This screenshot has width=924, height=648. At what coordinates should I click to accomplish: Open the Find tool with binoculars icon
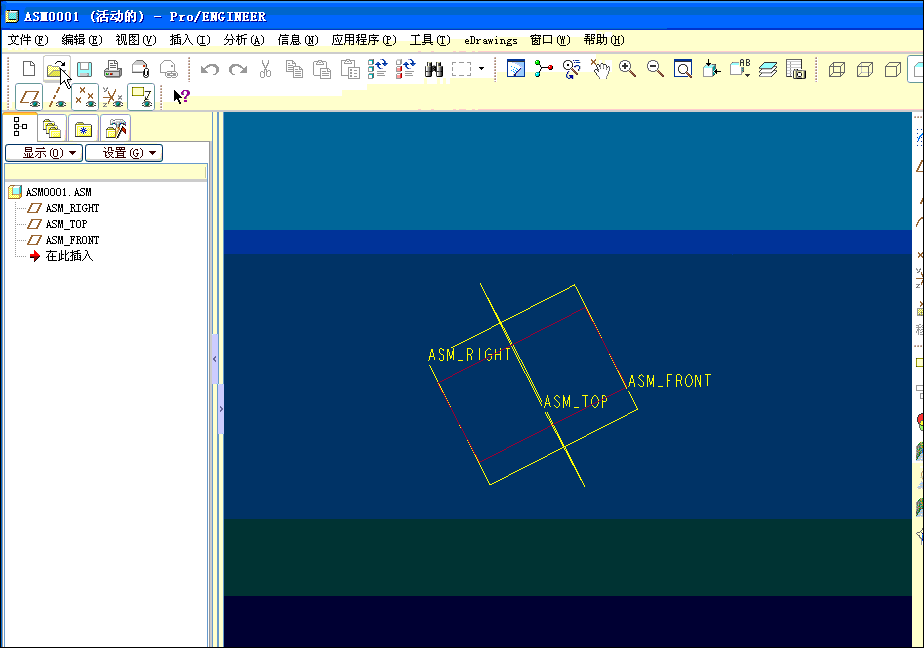tap(434, 70)
